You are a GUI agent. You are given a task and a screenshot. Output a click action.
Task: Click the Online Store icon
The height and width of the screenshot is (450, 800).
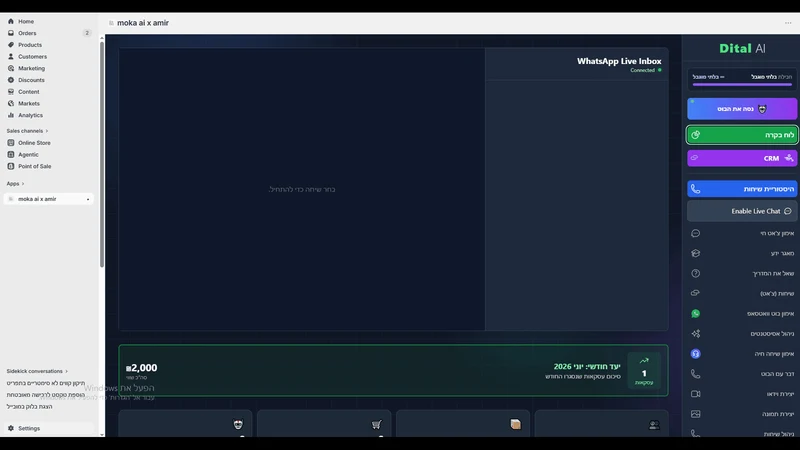11,143
